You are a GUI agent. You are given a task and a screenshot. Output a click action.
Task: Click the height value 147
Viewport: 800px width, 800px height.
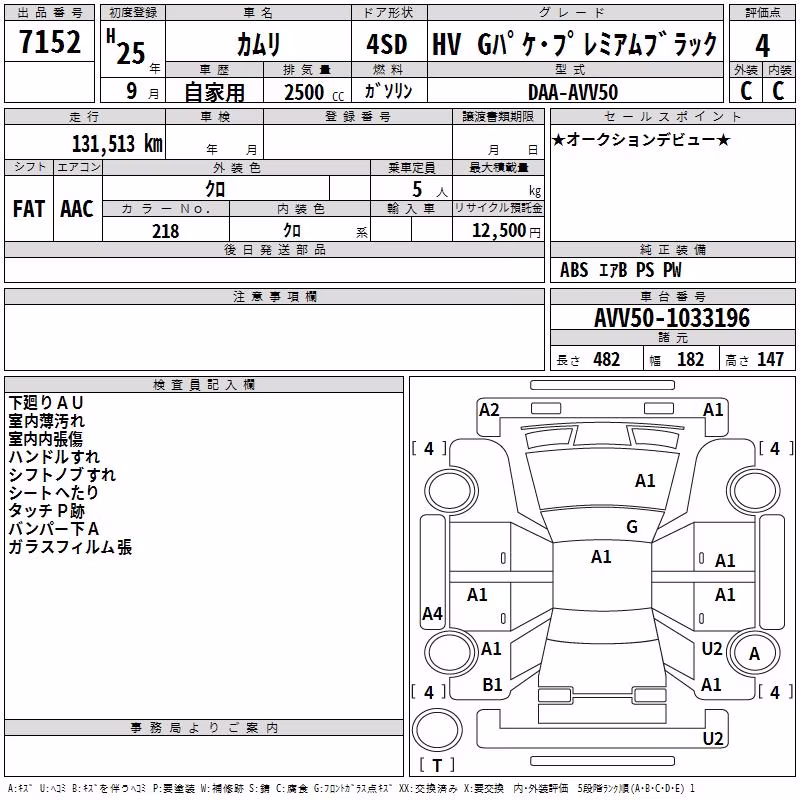pyautogui.click(x=770, y=360)
